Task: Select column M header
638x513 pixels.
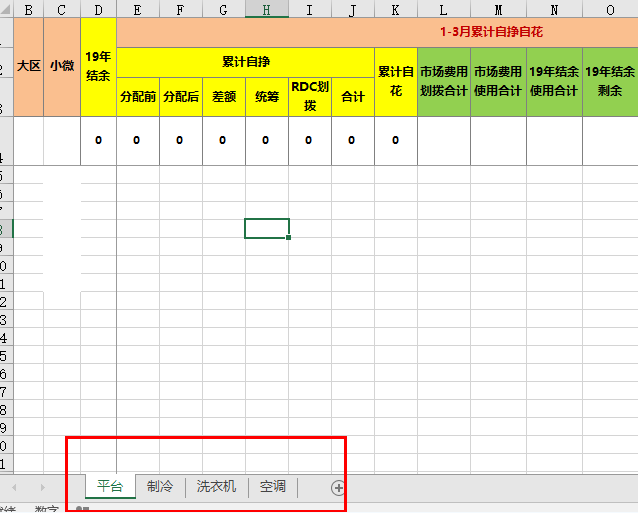Action: pos(498,10)
